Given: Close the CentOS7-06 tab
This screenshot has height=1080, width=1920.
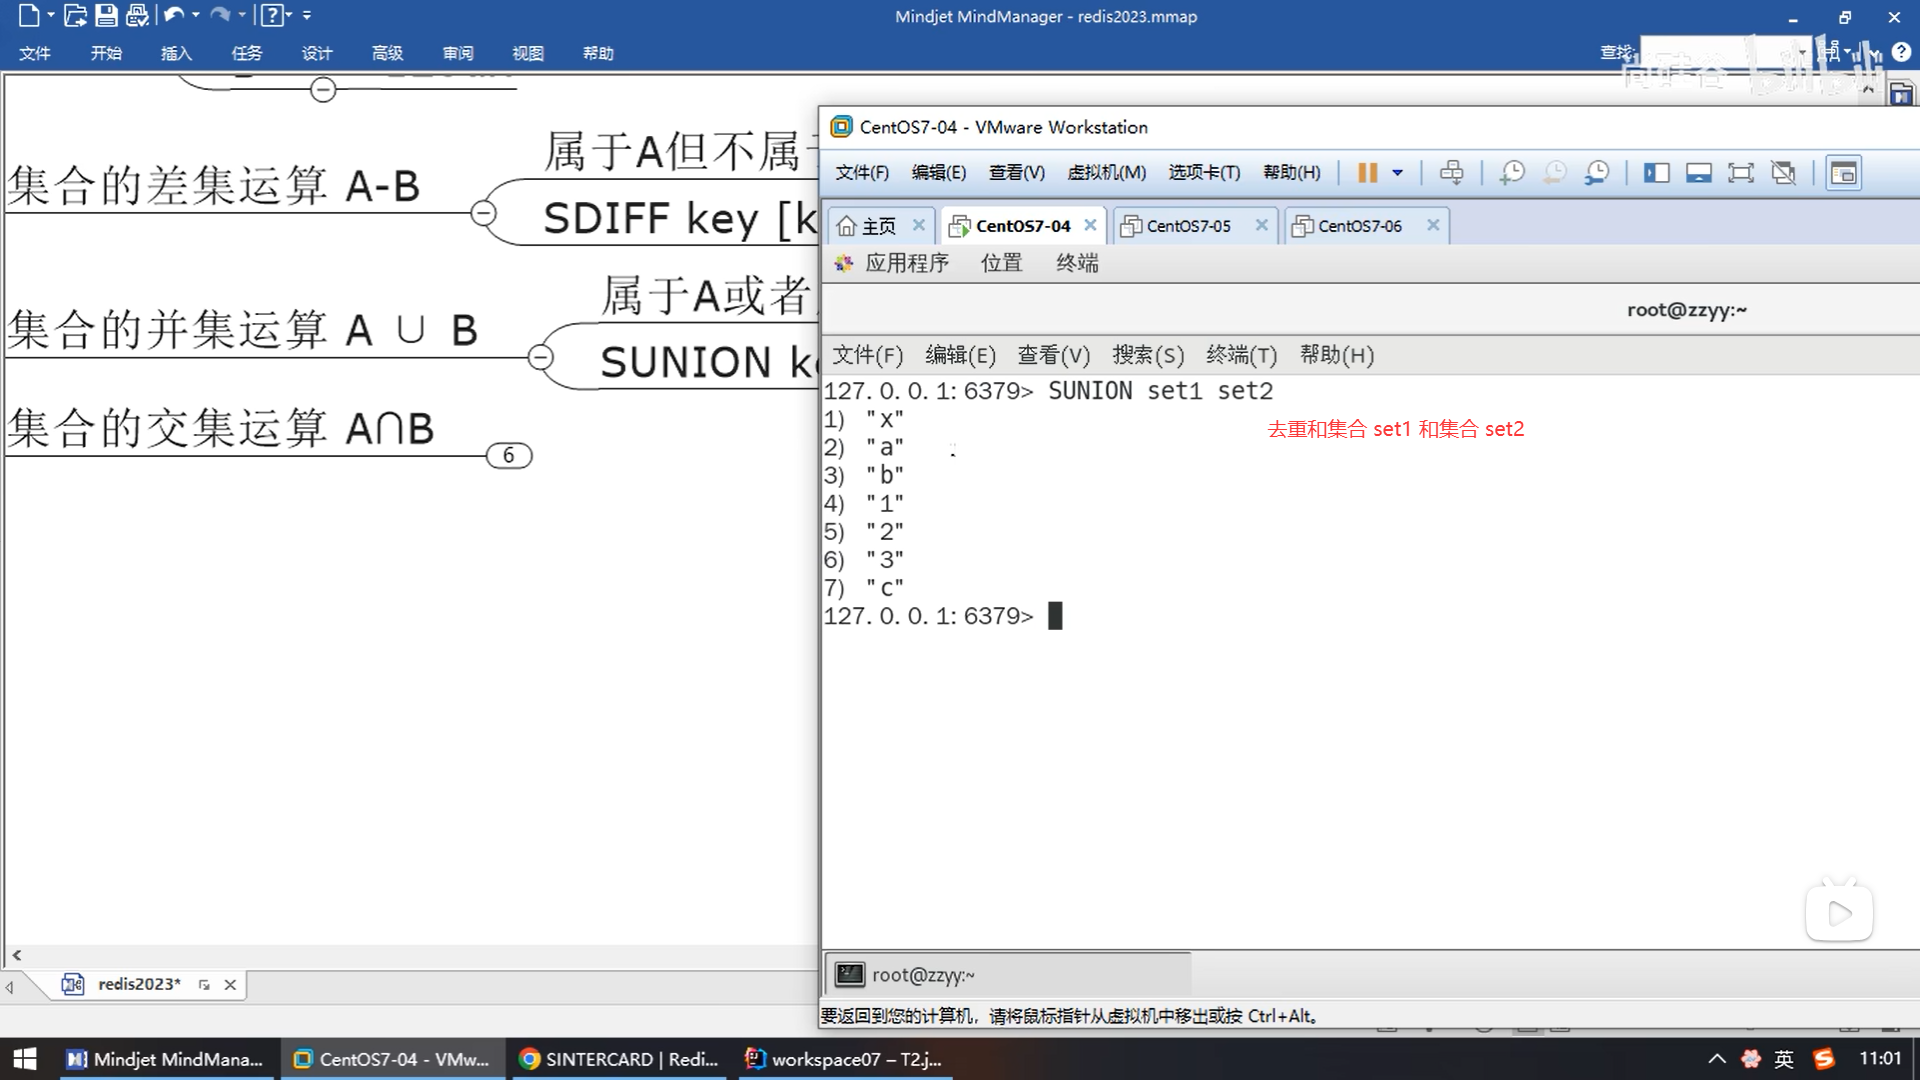Looking at the screenshot, I should pos(1433,225).
